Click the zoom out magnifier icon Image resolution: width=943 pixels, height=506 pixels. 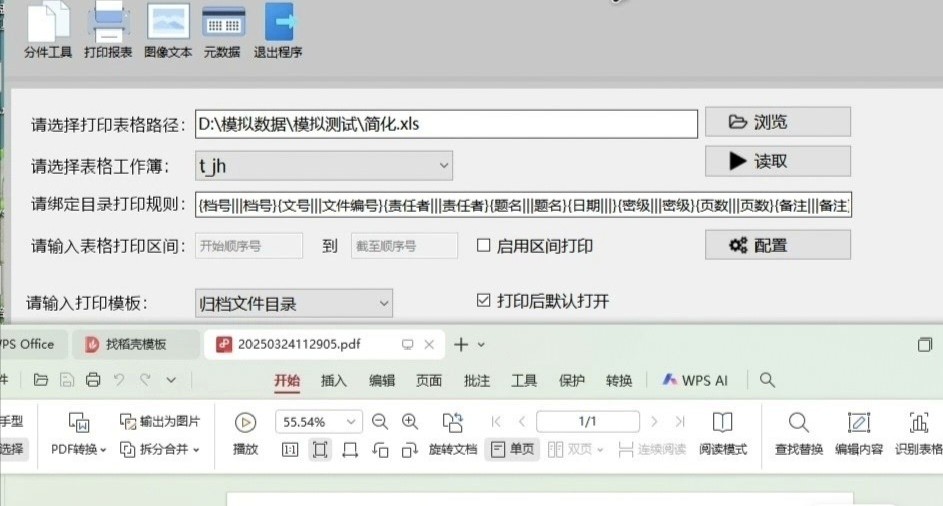coord(379,422)
